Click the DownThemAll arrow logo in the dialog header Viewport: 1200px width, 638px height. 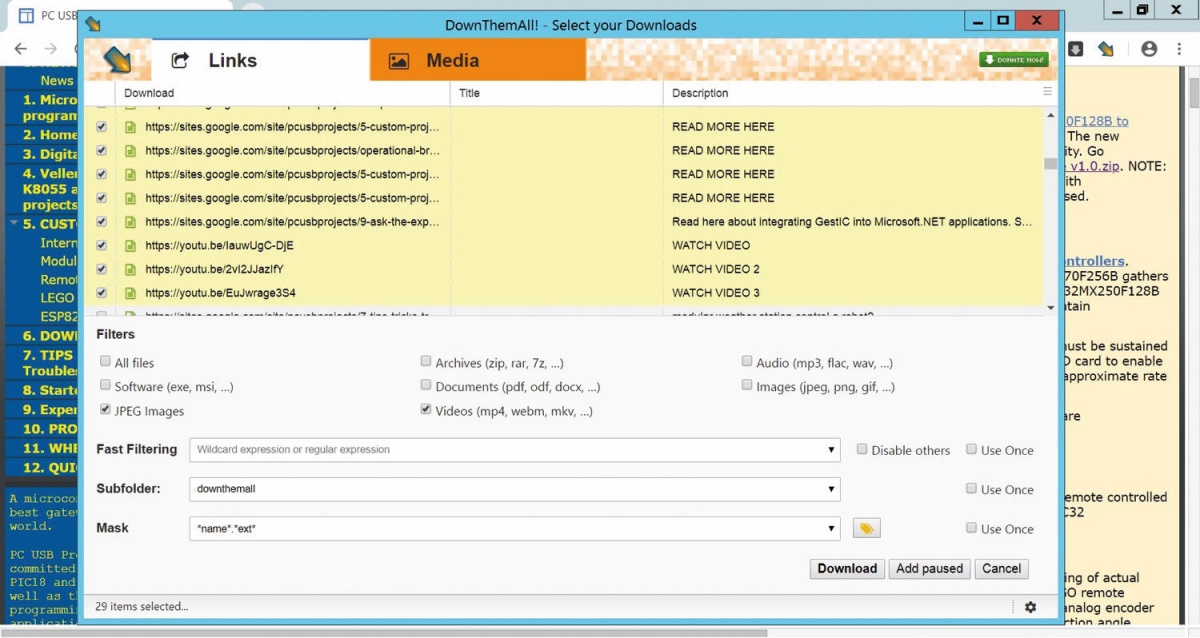tap(117, 59)
